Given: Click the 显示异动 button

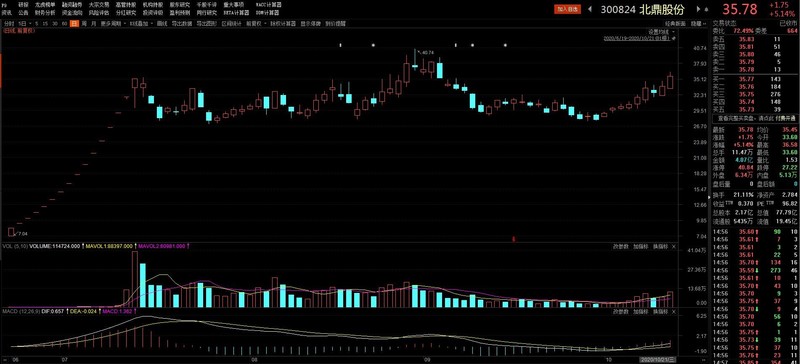Looking at the screenshot, I should coord(310,23).
